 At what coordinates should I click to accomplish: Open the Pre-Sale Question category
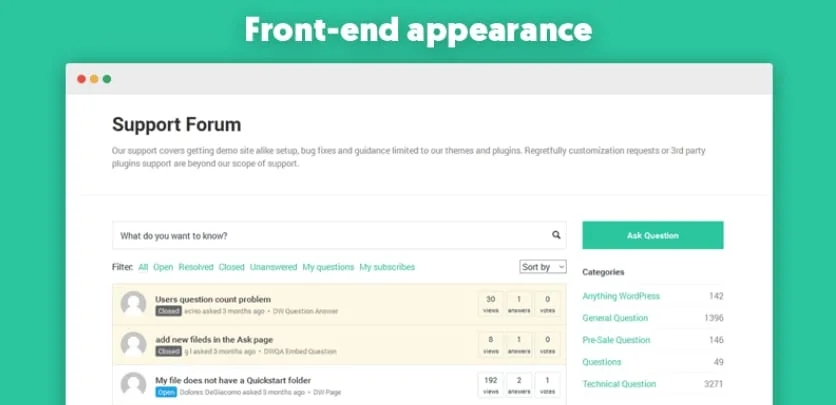click(x=616, y=340)
